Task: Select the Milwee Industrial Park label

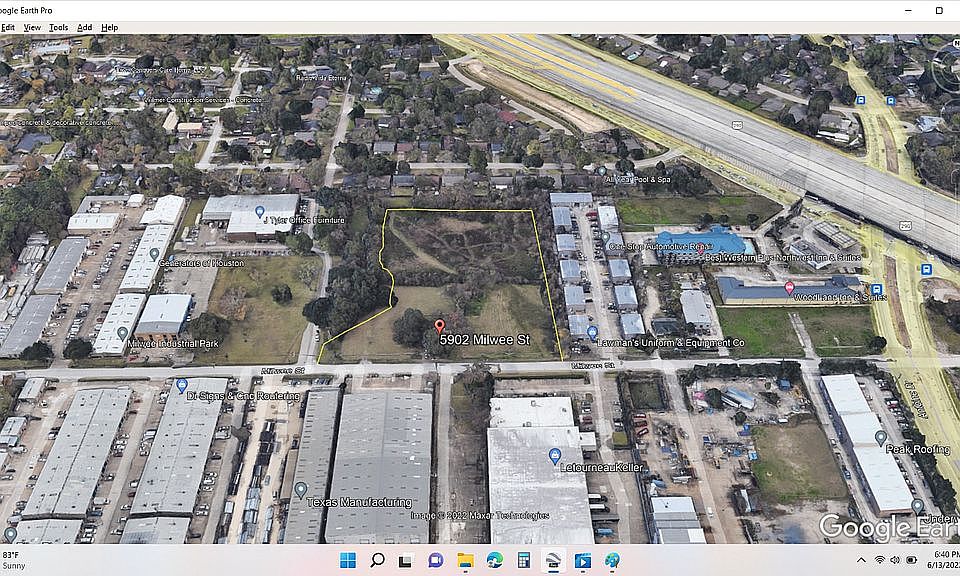Action: [x=173, y=344]
